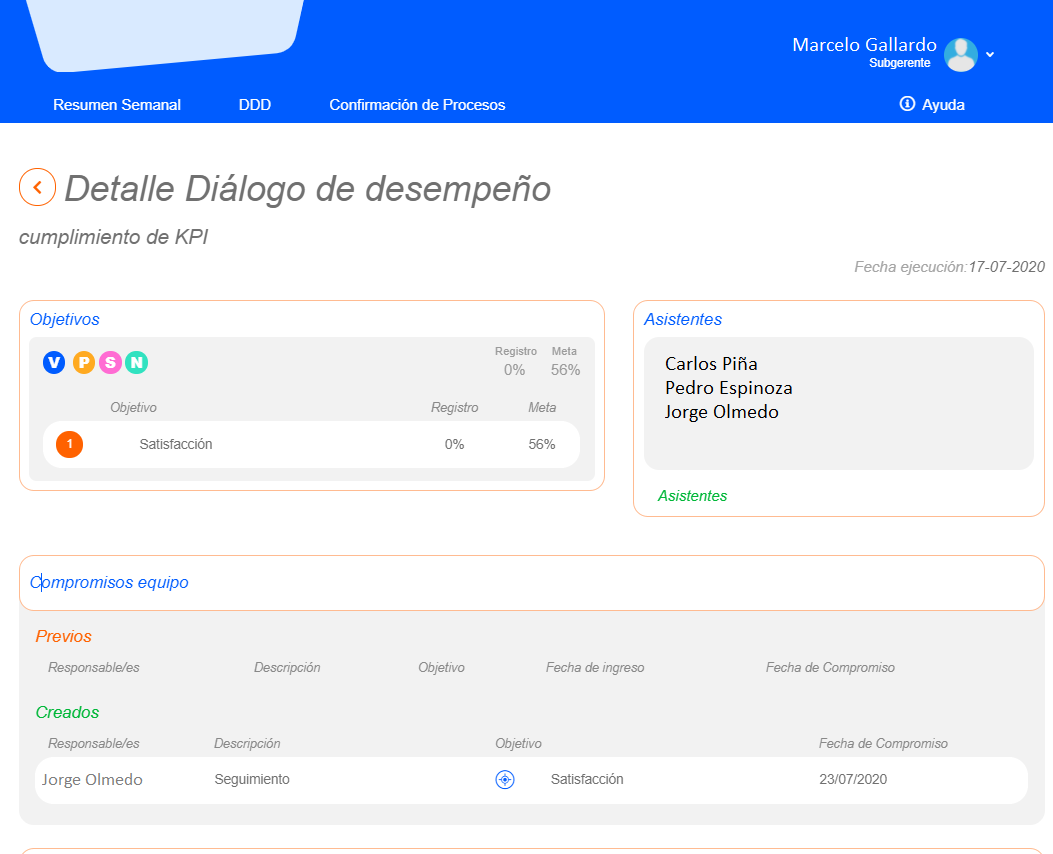
Task: Open Confirmación de Procesos menu
Action: (417, 105)
